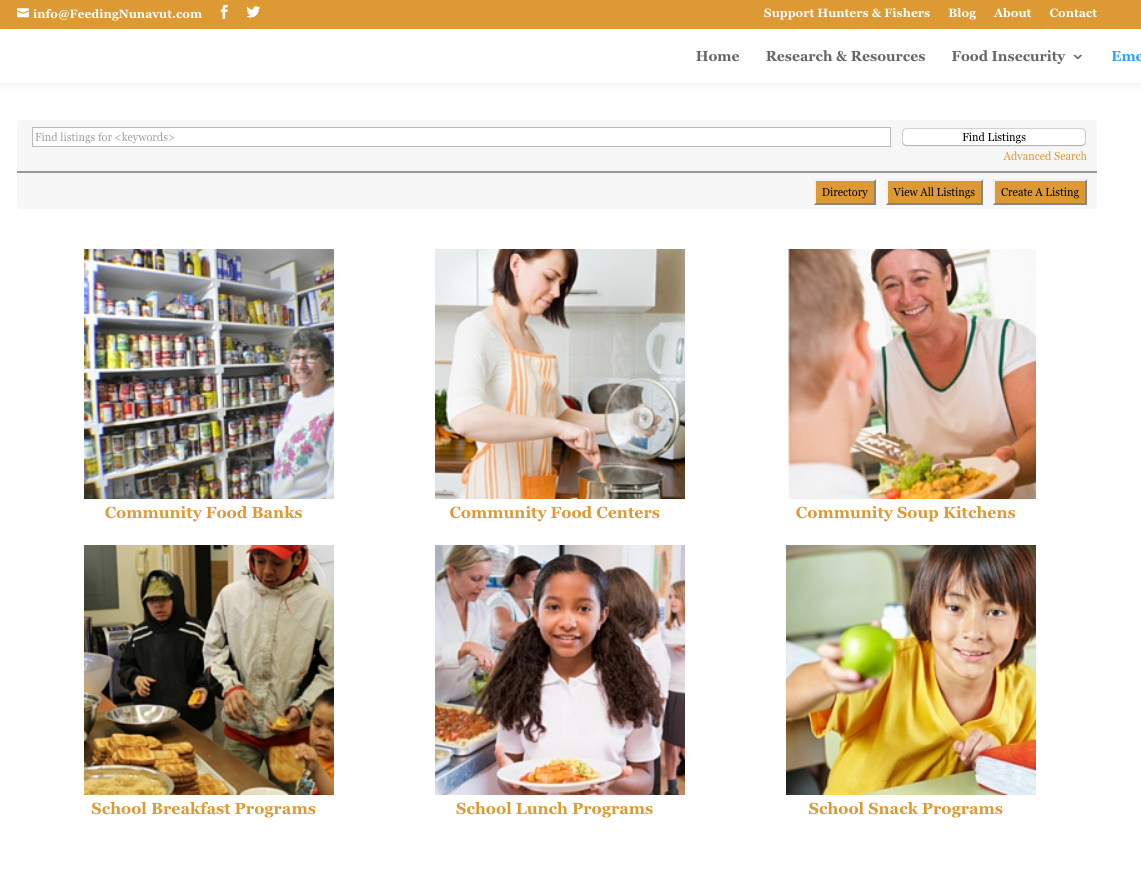
Task: Email info@FeedingNunavut.com link
Action: (117, 14)
